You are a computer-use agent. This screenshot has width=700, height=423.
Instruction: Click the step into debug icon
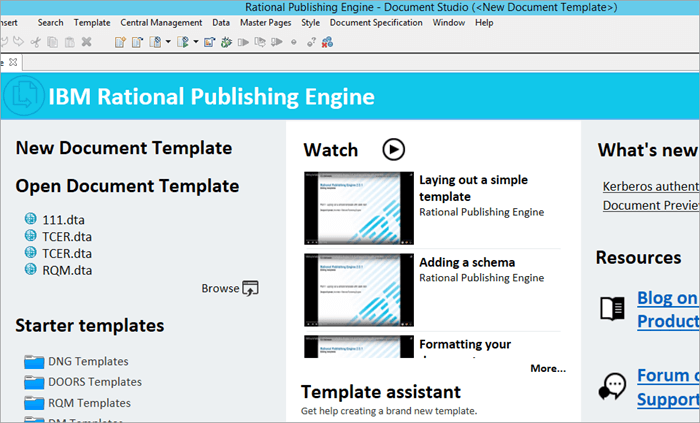[277, 42]
